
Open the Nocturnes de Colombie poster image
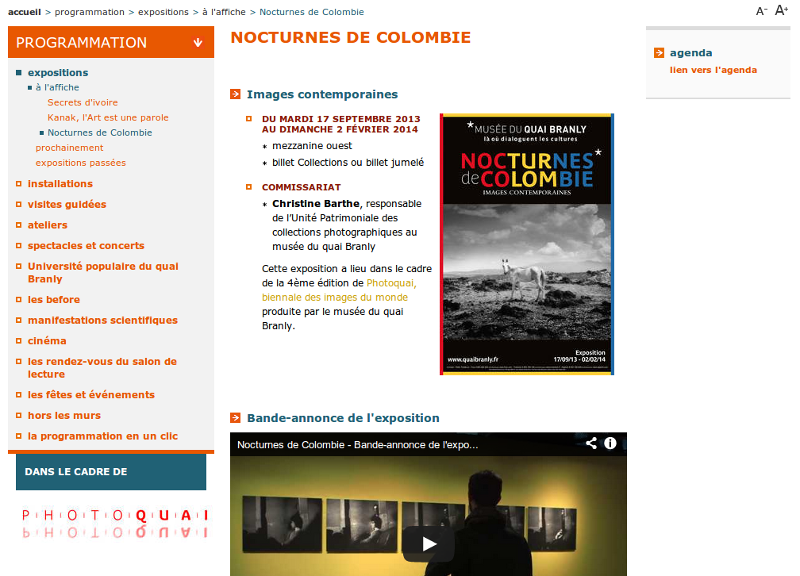pyautogui.click(x=527, y=244)
